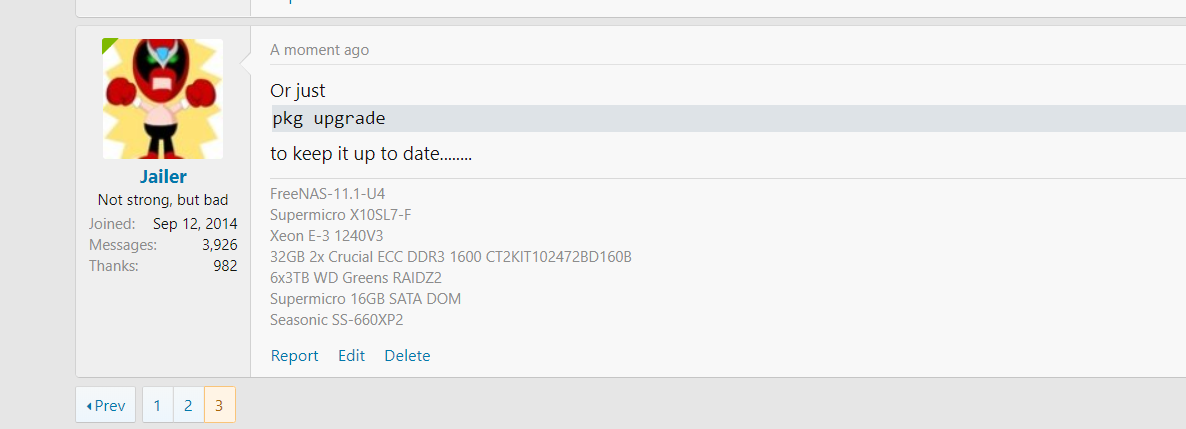
Task: Report this post
Action: click(x=294, y=356)
